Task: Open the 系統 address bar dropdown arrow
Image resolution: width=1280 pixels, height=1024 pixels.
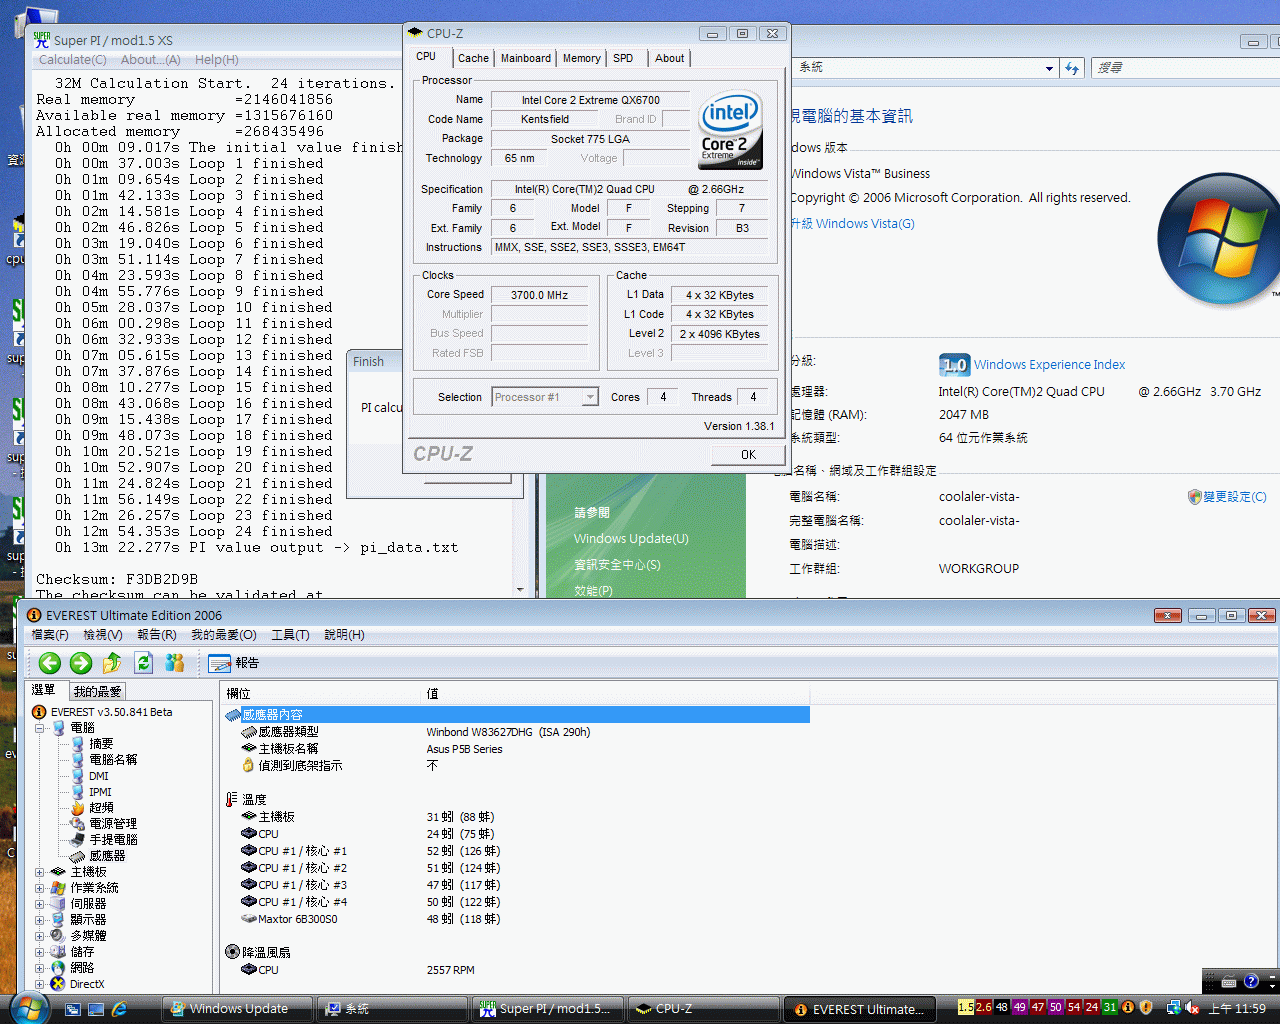Action: point(1049,68)
